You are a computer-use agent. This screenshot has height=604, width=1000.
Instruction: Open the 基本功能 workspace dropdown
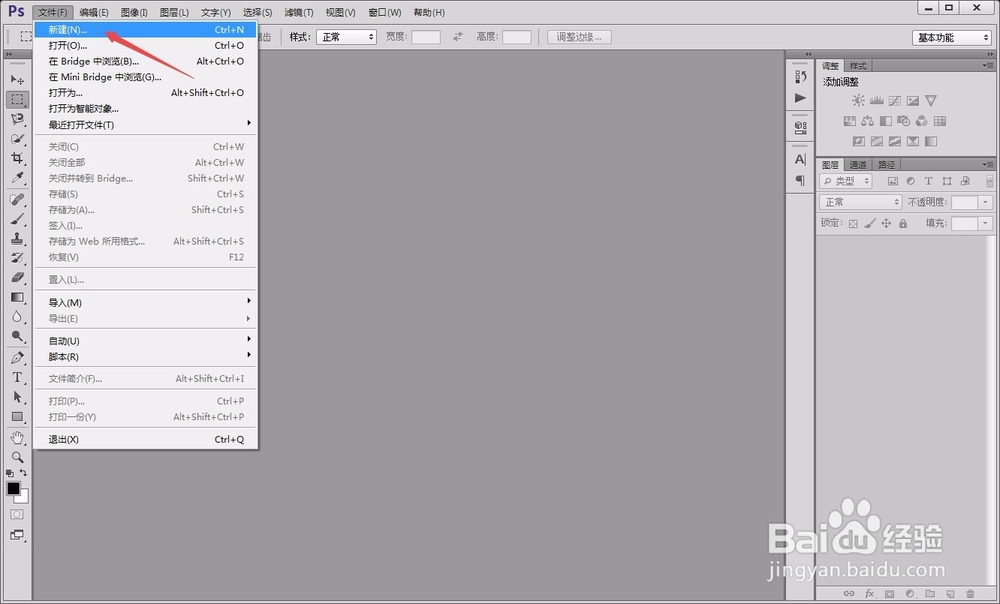point(950,37)
